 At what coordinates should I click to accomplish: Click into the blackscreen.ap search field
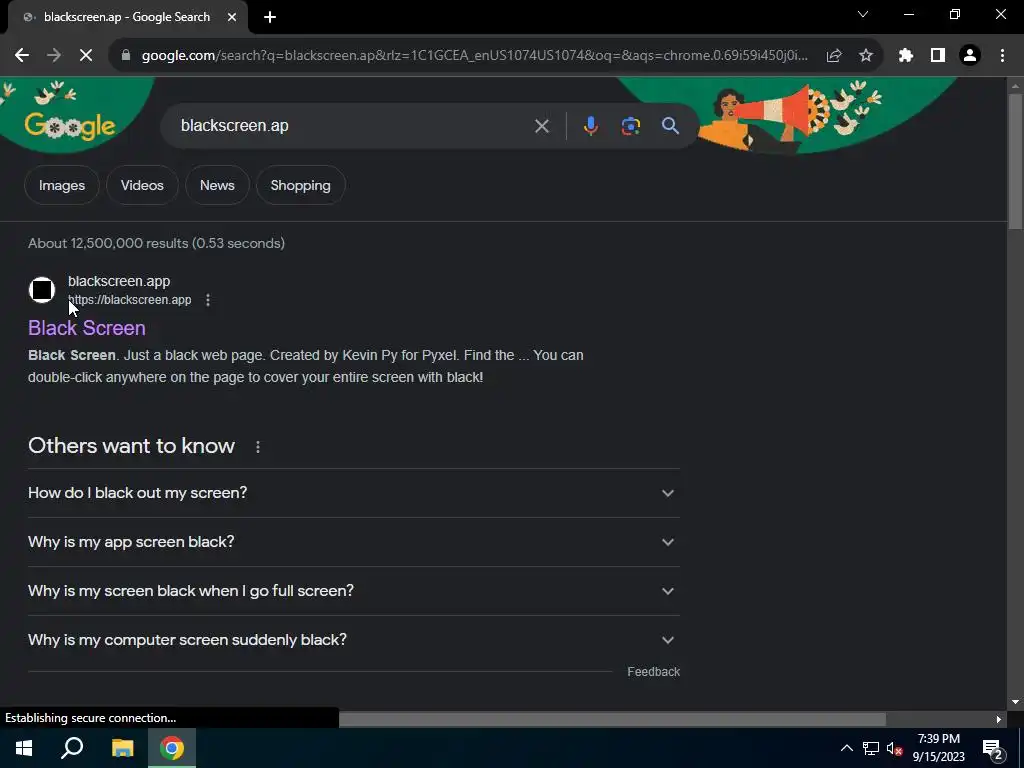point(353,125)
